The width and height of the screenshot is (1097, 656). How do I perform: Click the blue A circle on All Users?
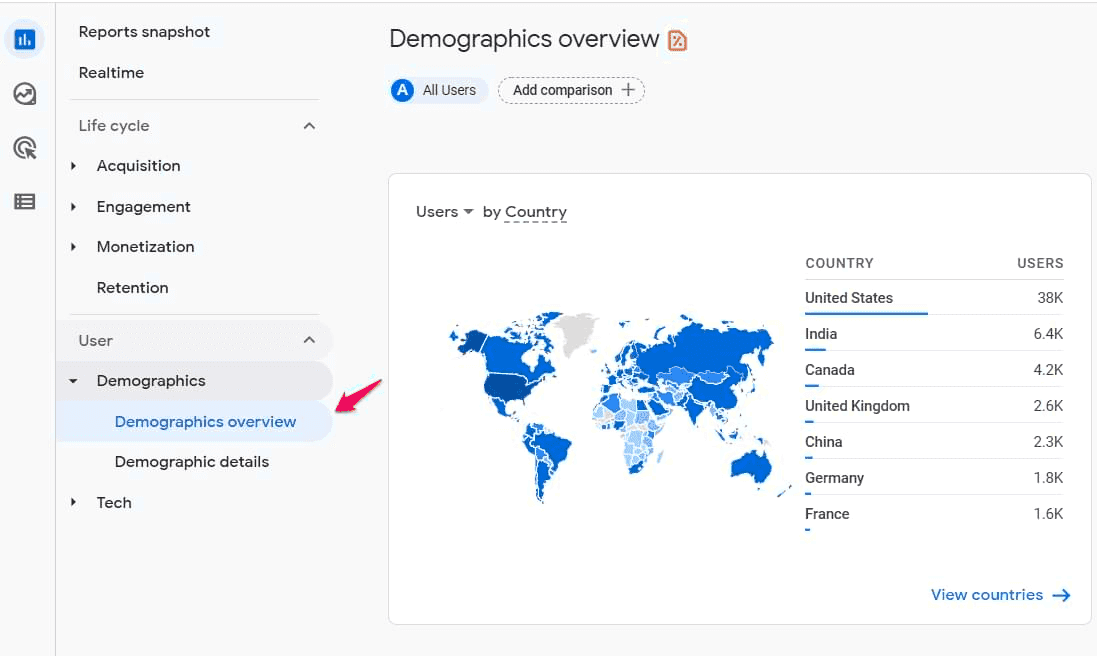pos(402,90)
